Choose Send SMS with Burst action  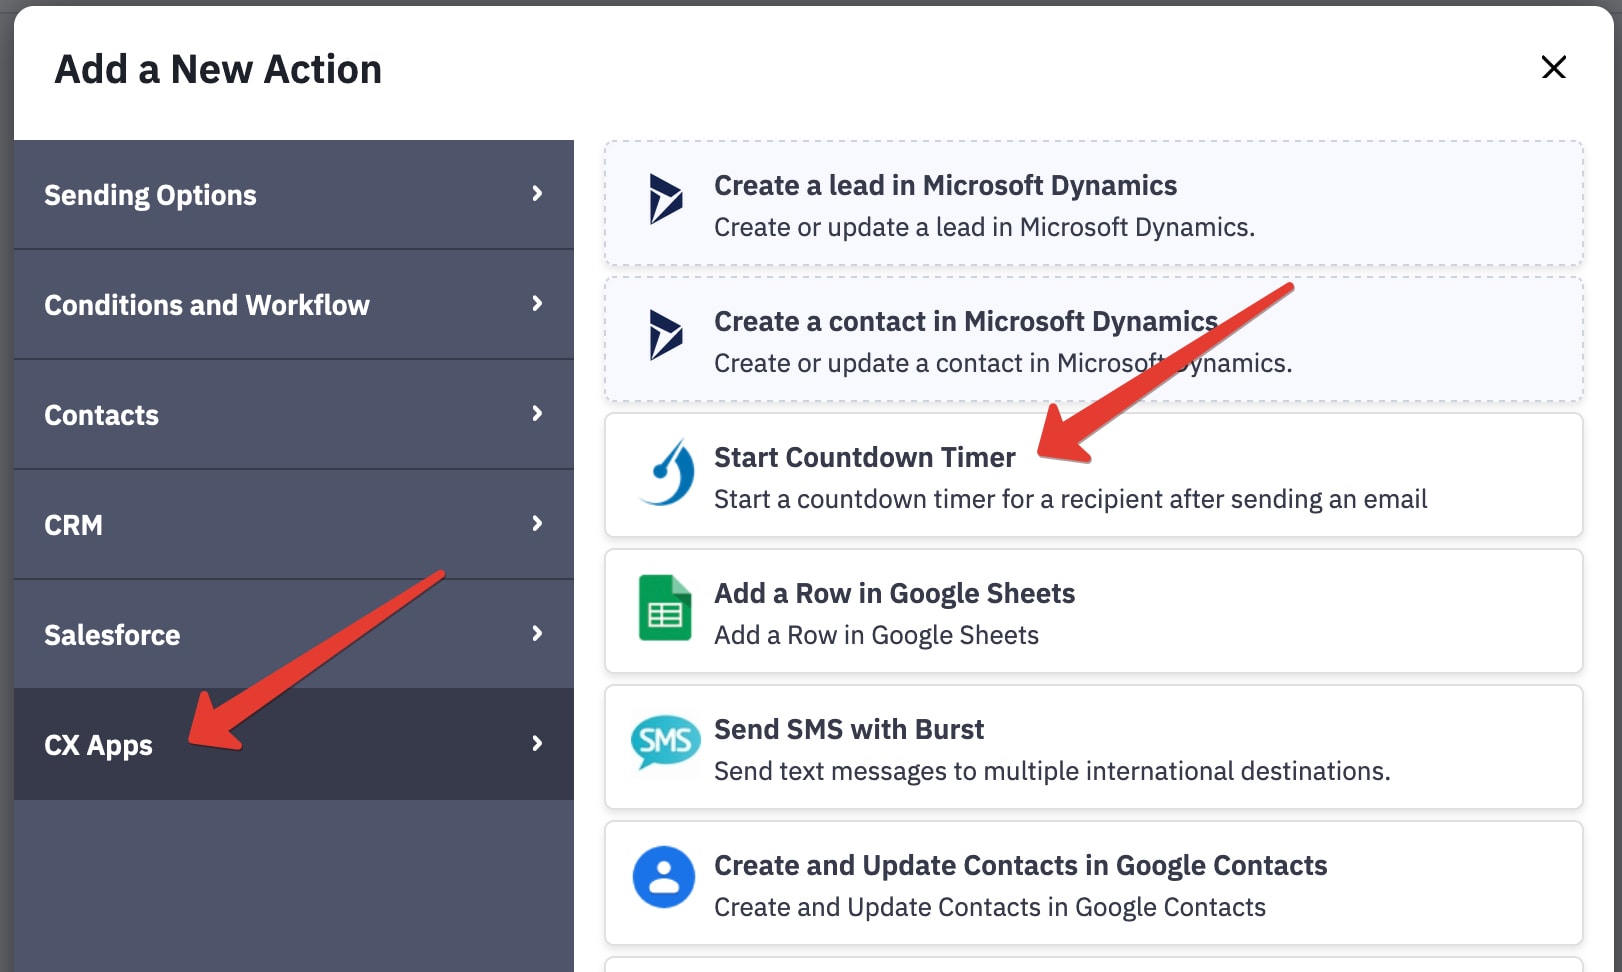(1094, 747)
